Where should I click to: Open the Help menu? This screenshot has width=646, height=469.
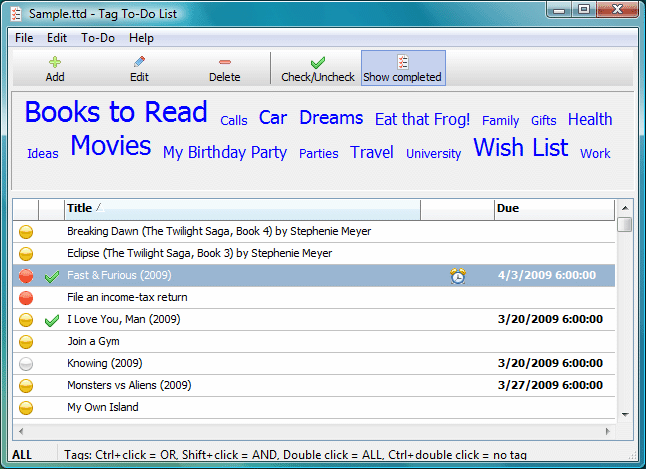tap(141, 38)
